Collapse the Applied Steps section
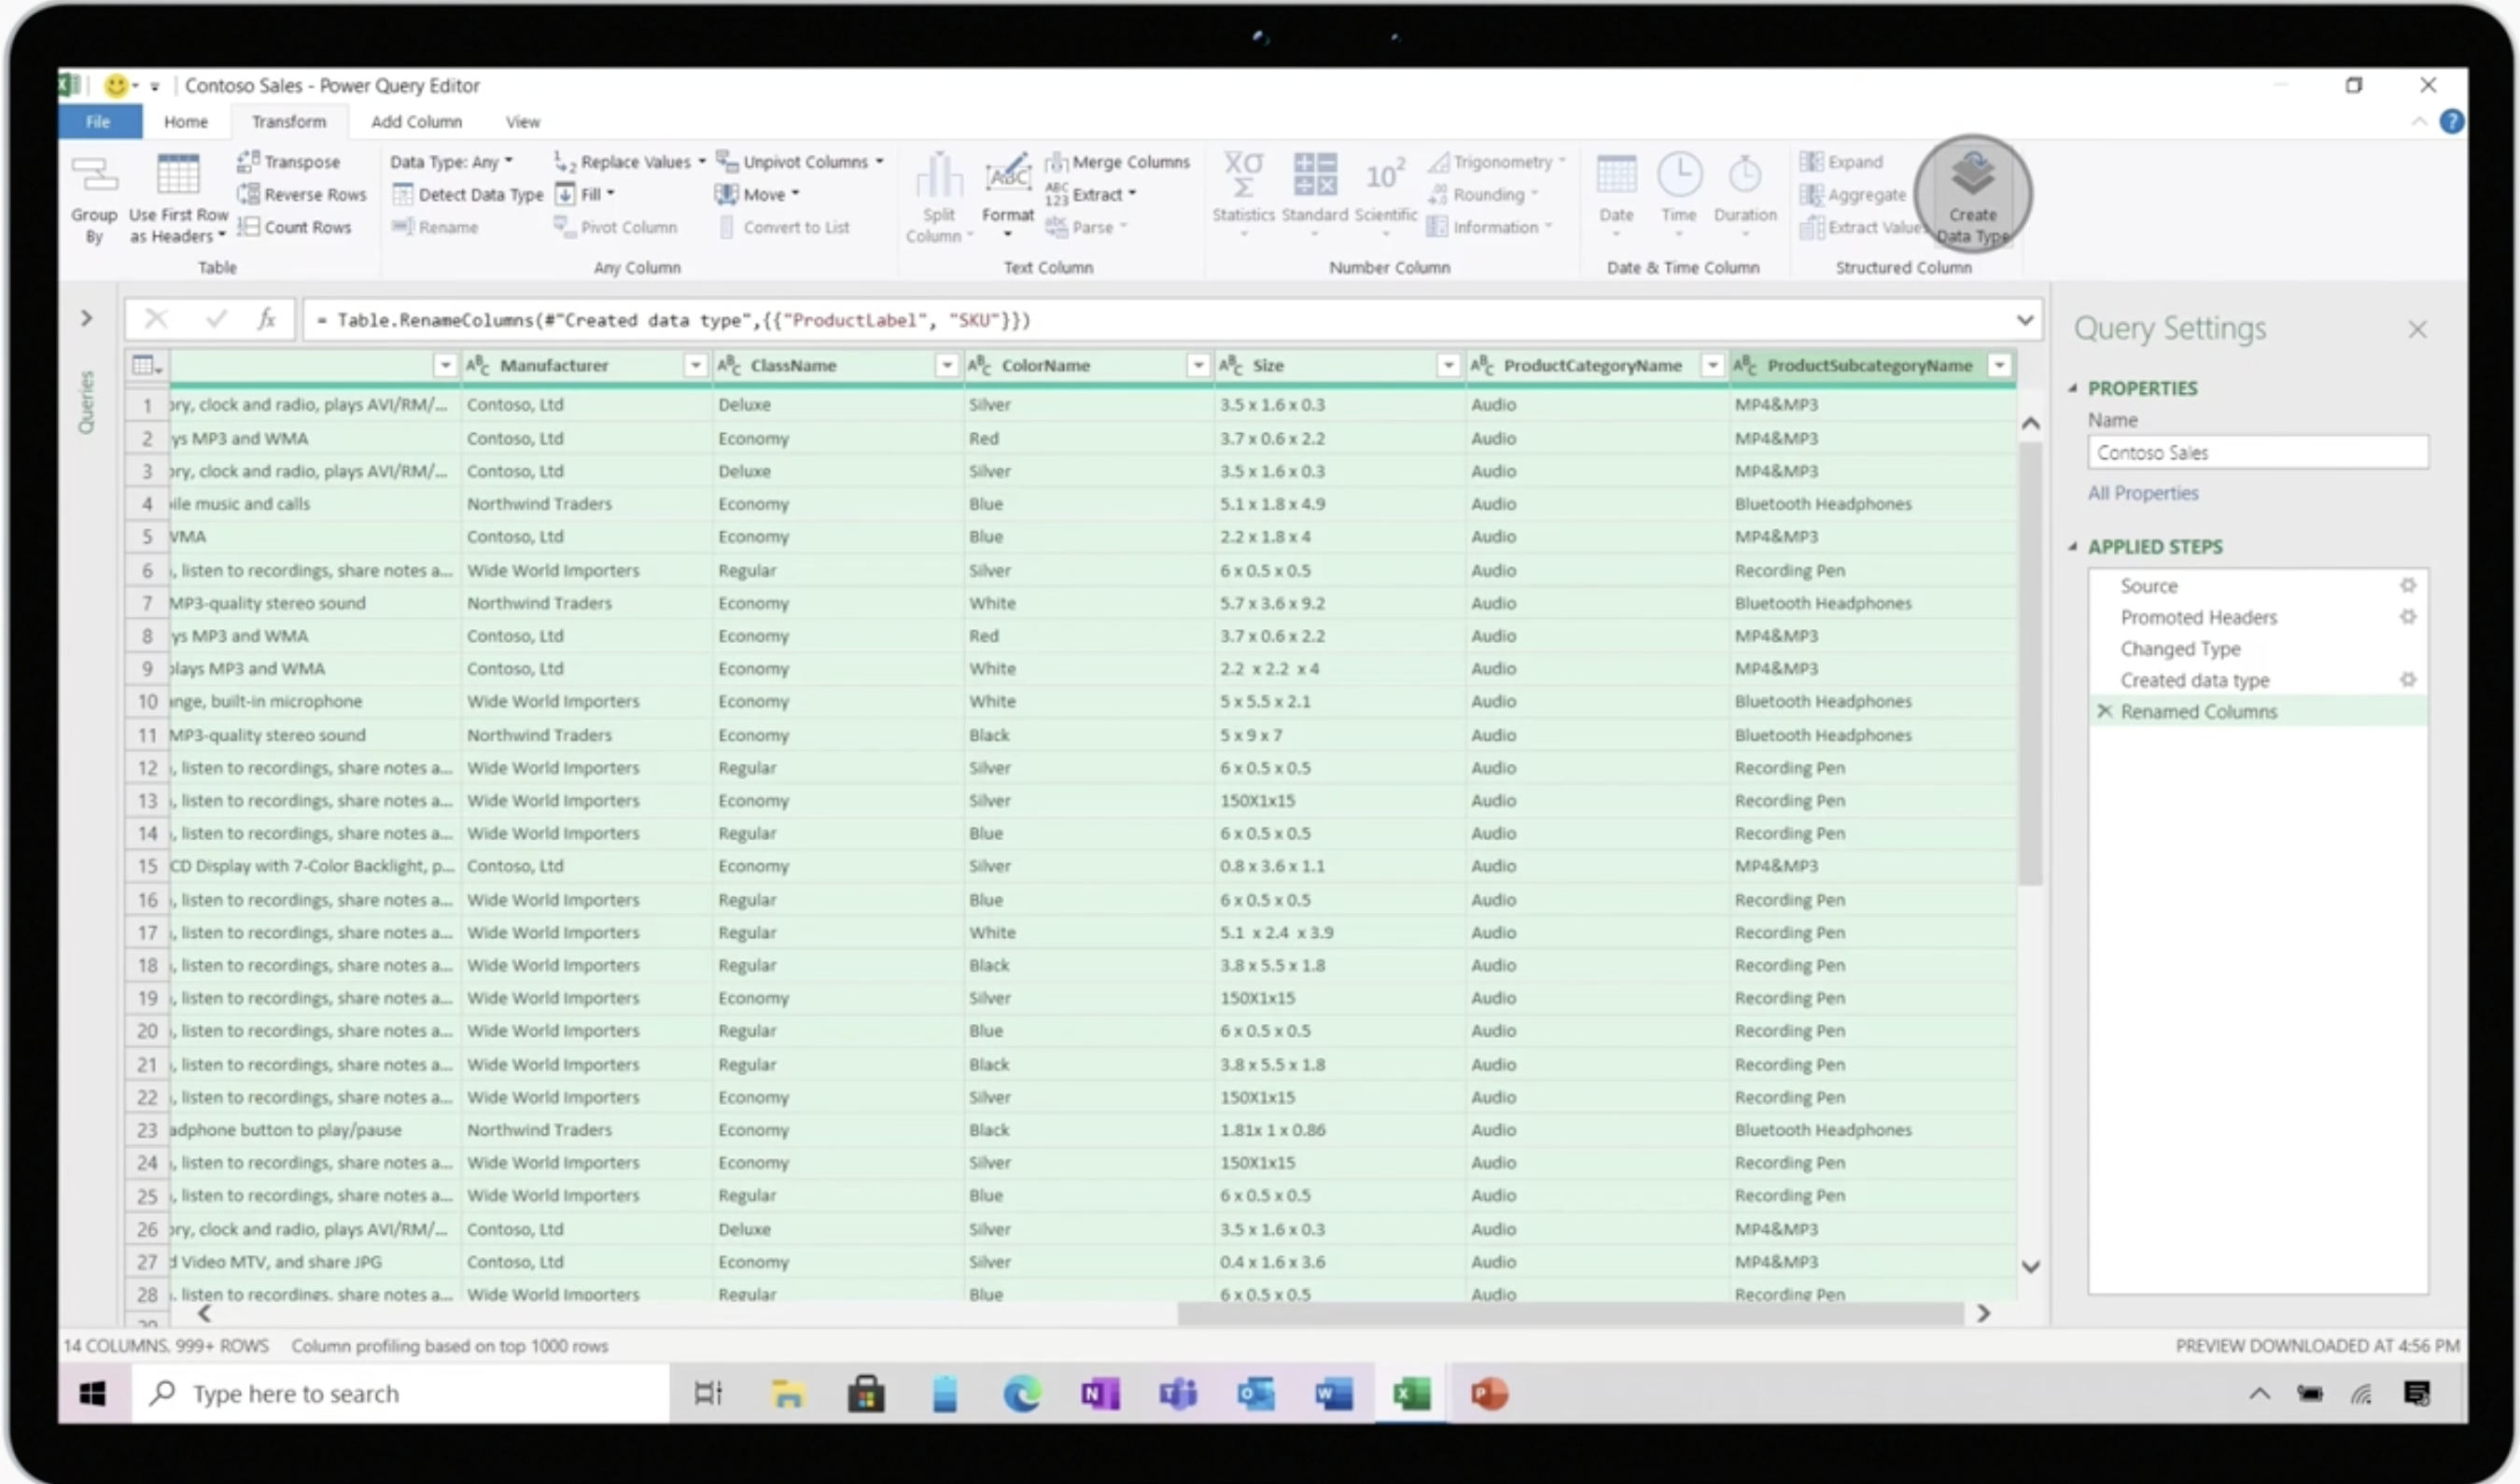The height and width of the screenshot is (1484, 2520). tap(2072, 547)
